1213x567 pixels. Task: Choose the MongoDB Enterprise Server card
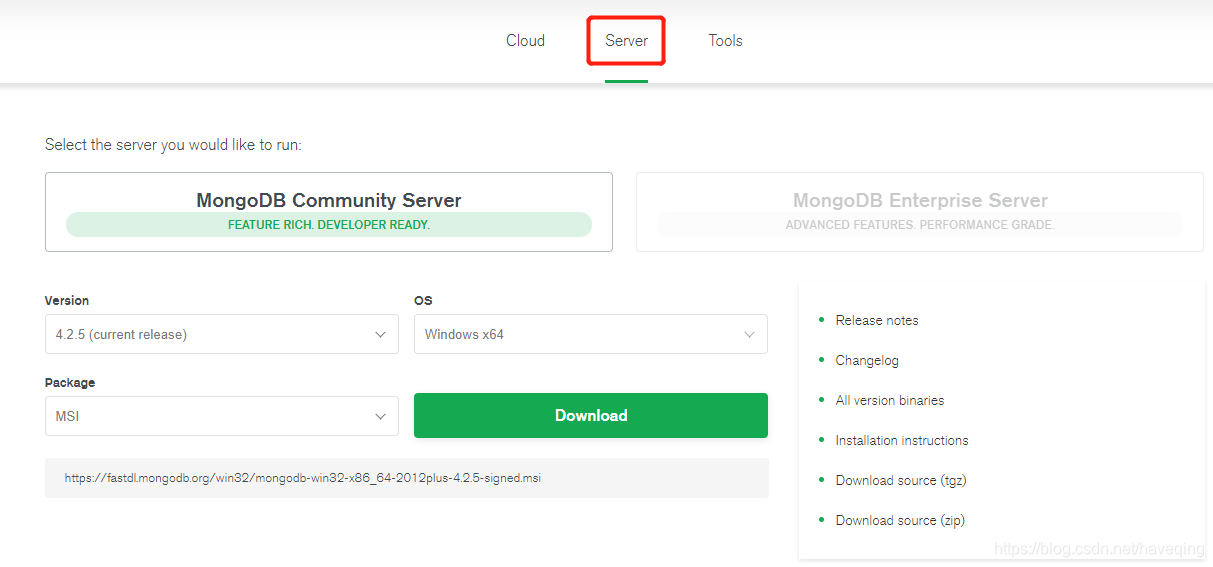tap(920, 212)
